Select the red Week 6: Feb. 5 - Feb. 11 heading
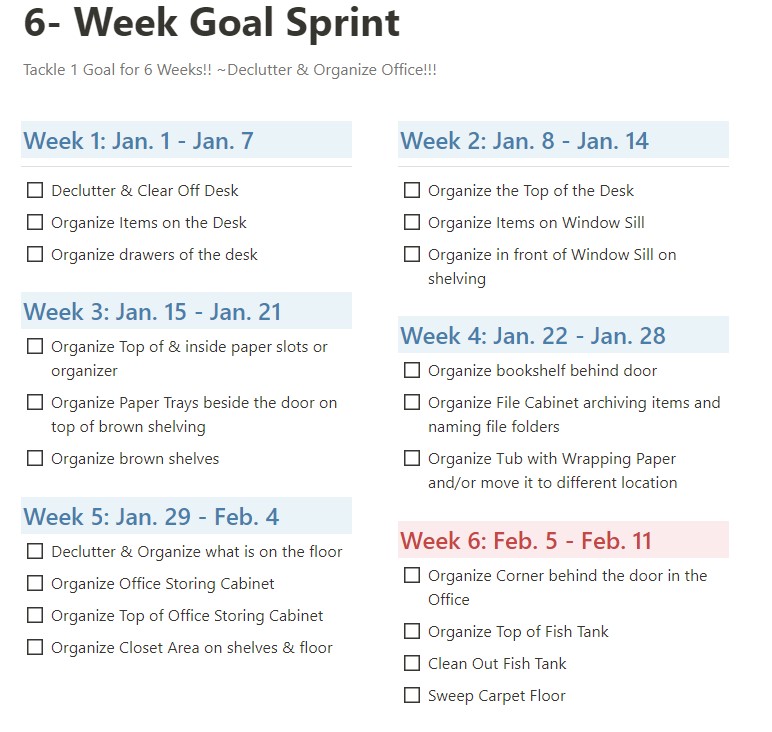The image size is (772, 732). [526, 541]
